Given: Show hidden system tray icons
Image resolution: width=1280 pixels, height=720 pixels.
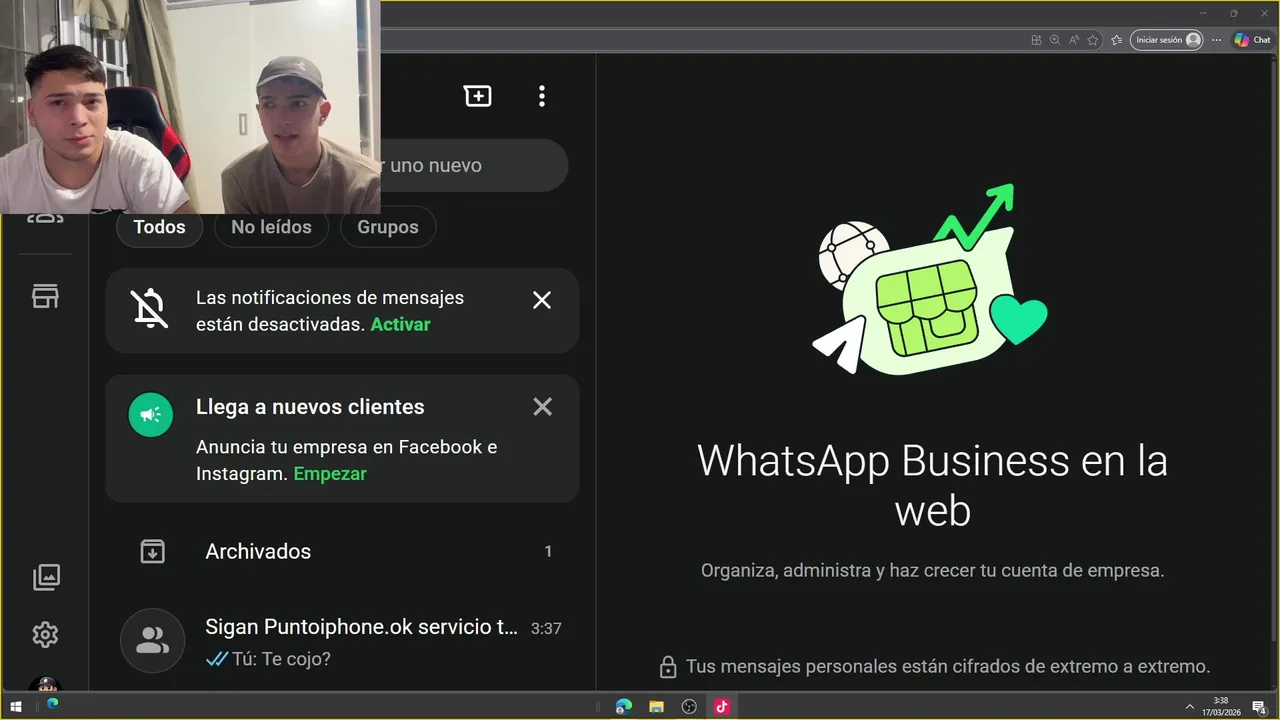Looking at the screenshot, I should (1189, 707).
